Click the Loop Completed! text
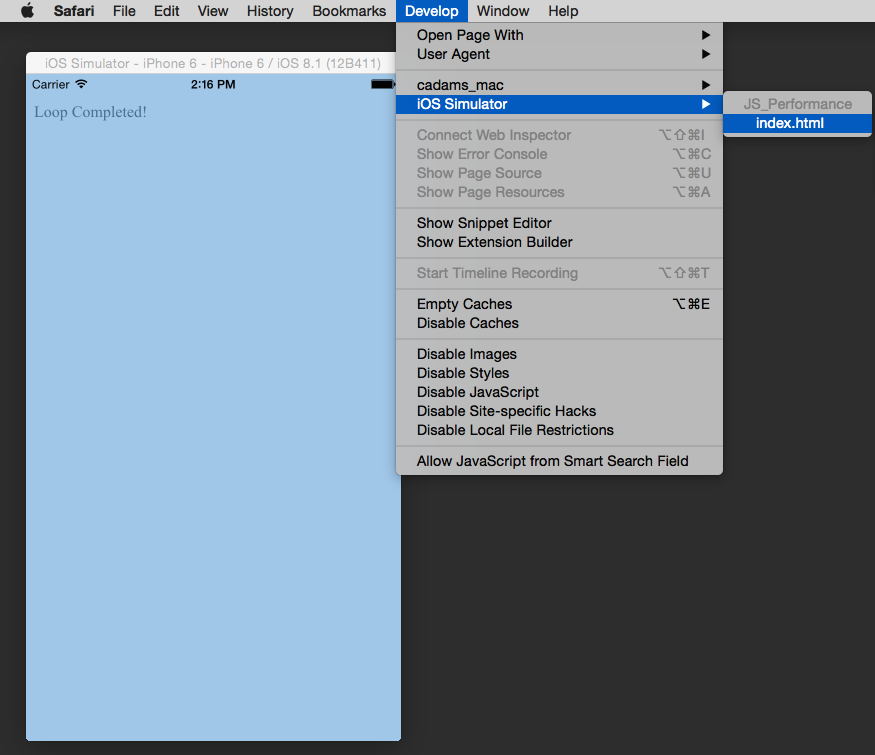The height and width of the screenshot is (755, 875). [90, 112]
